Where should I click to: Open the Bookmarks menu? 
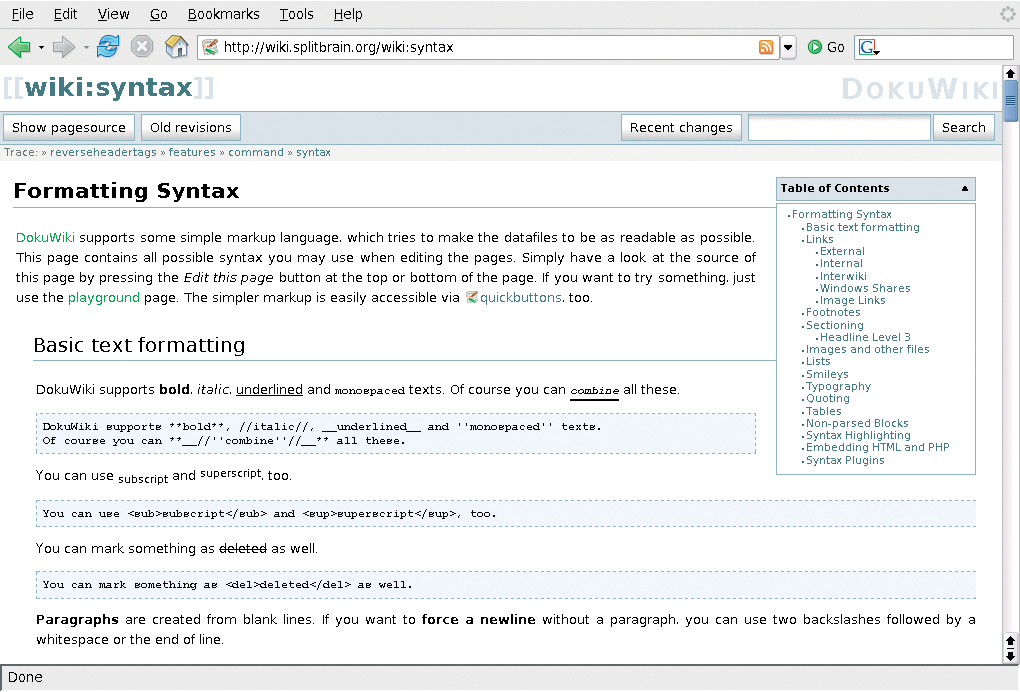click(223, 14)
